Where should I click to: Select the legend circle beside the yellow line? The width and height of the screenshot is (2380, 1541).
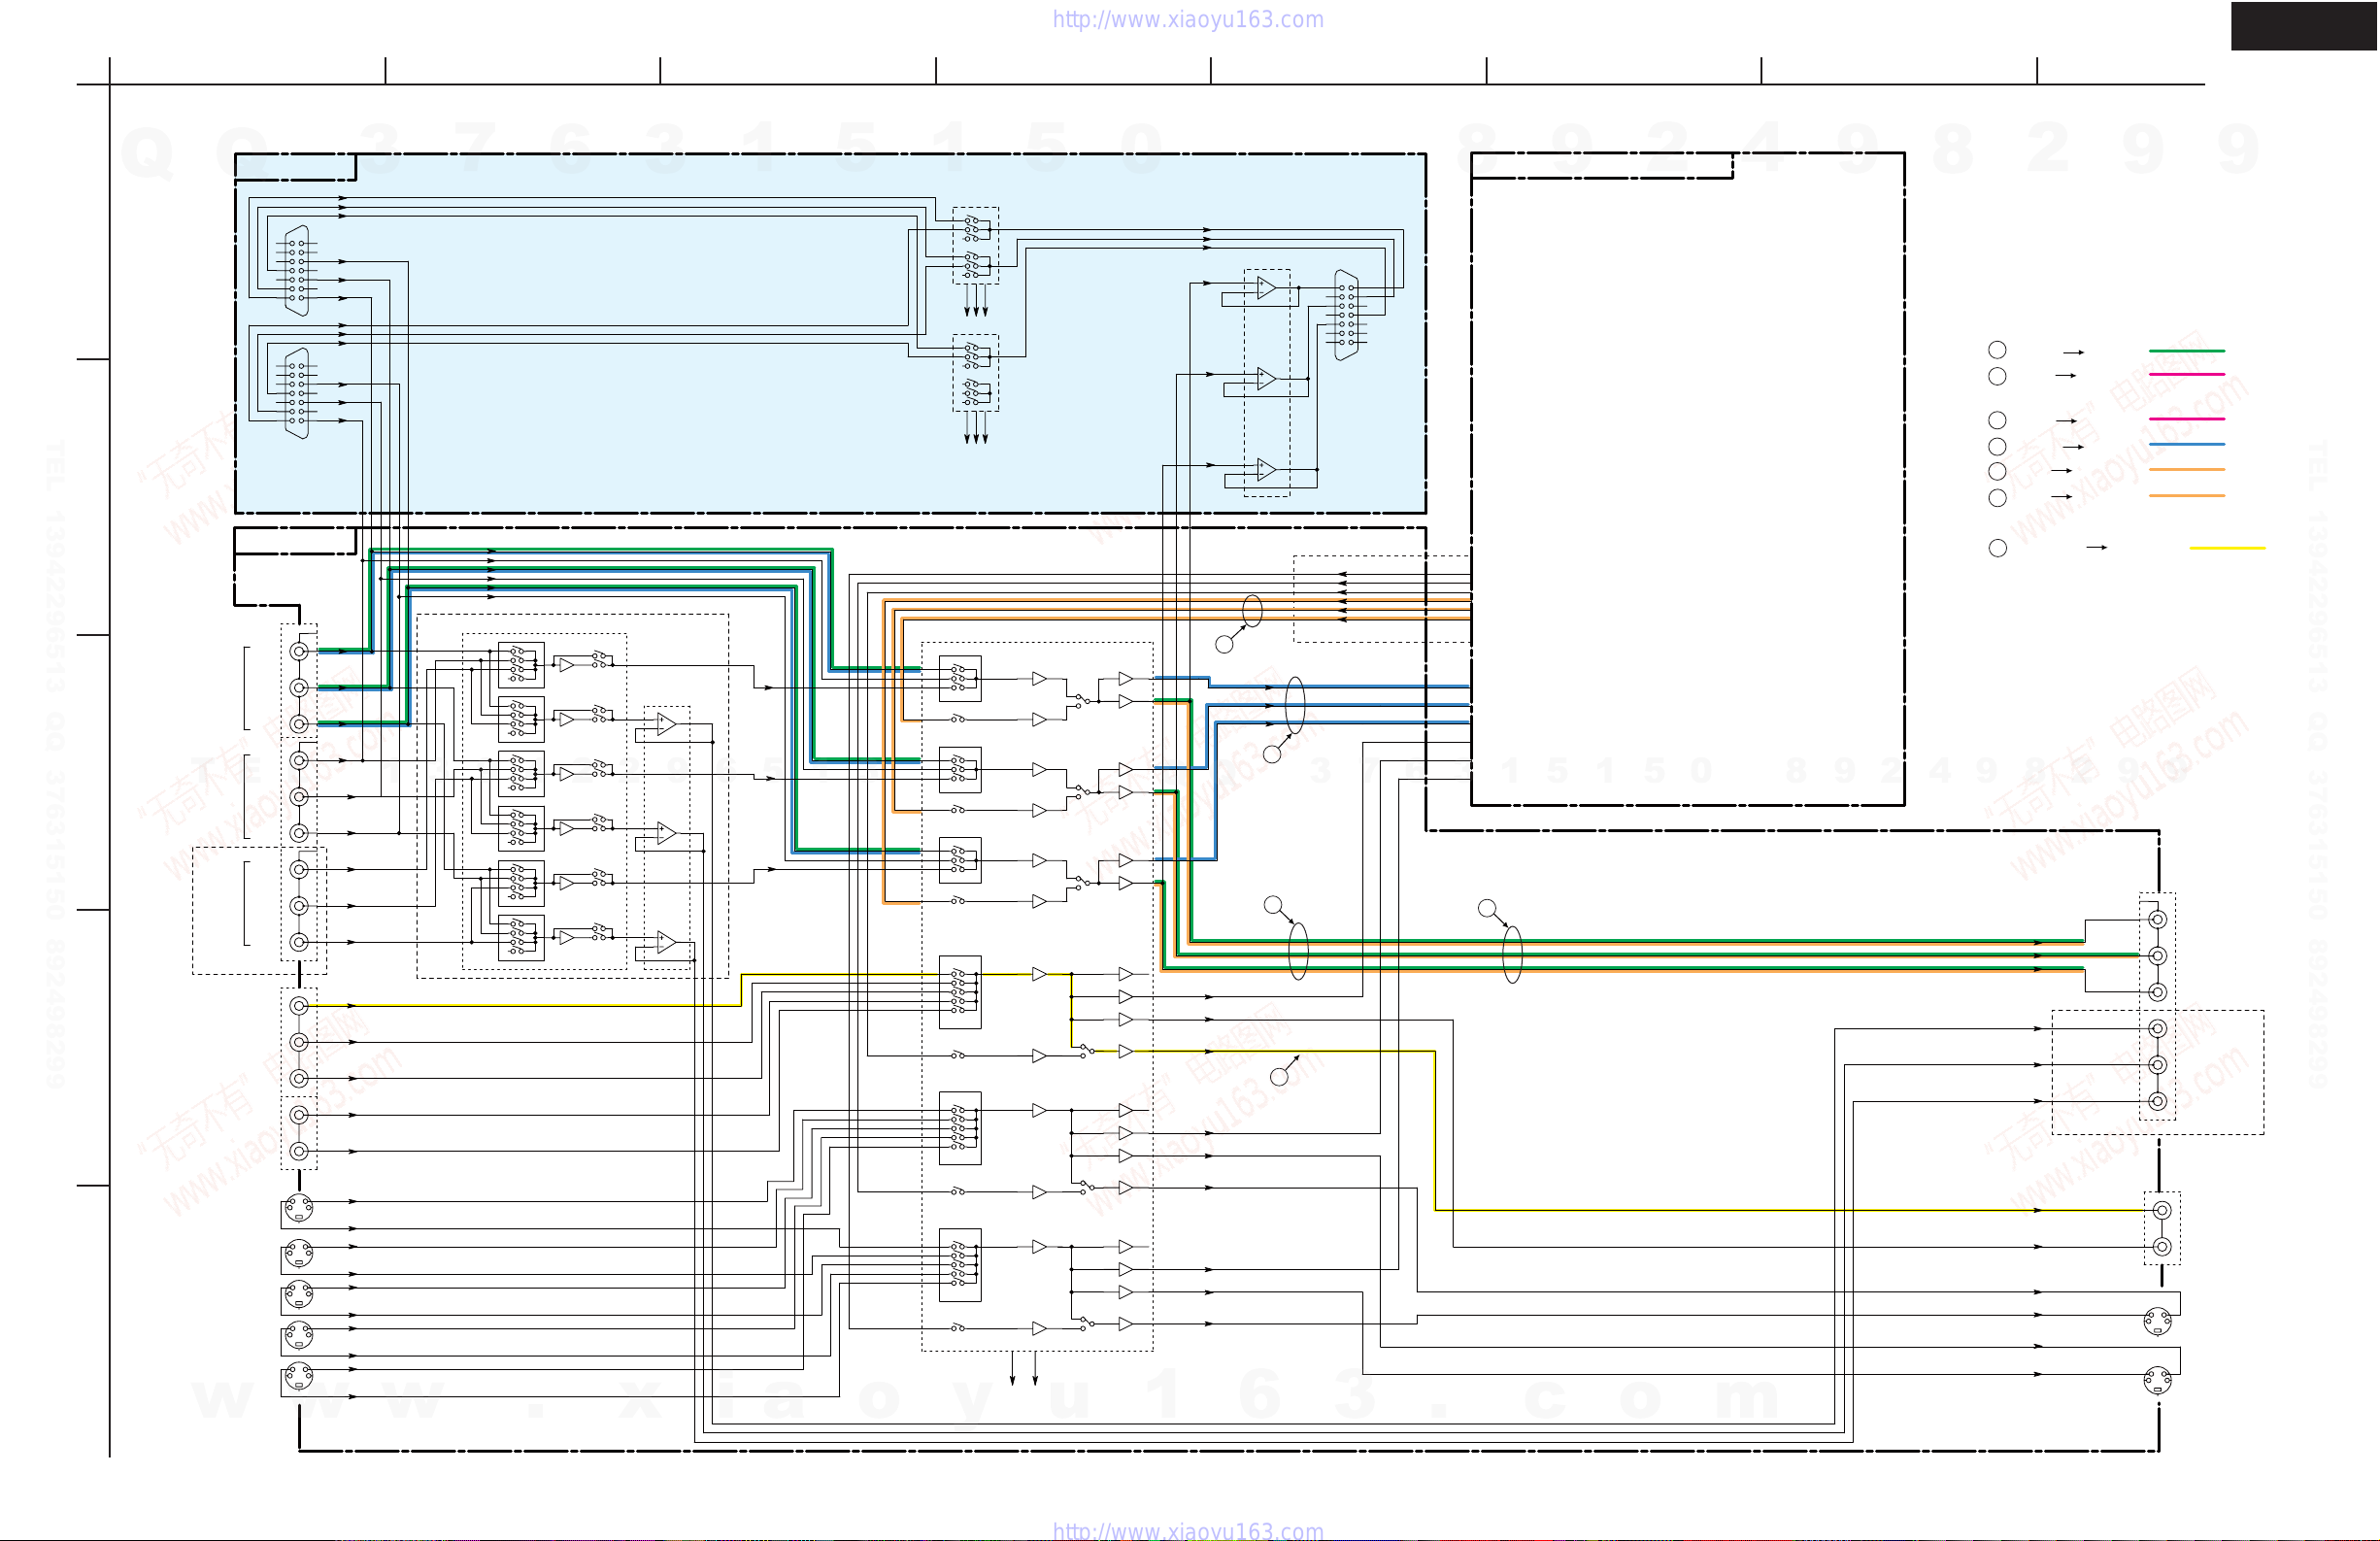(x=1998, y=548)
